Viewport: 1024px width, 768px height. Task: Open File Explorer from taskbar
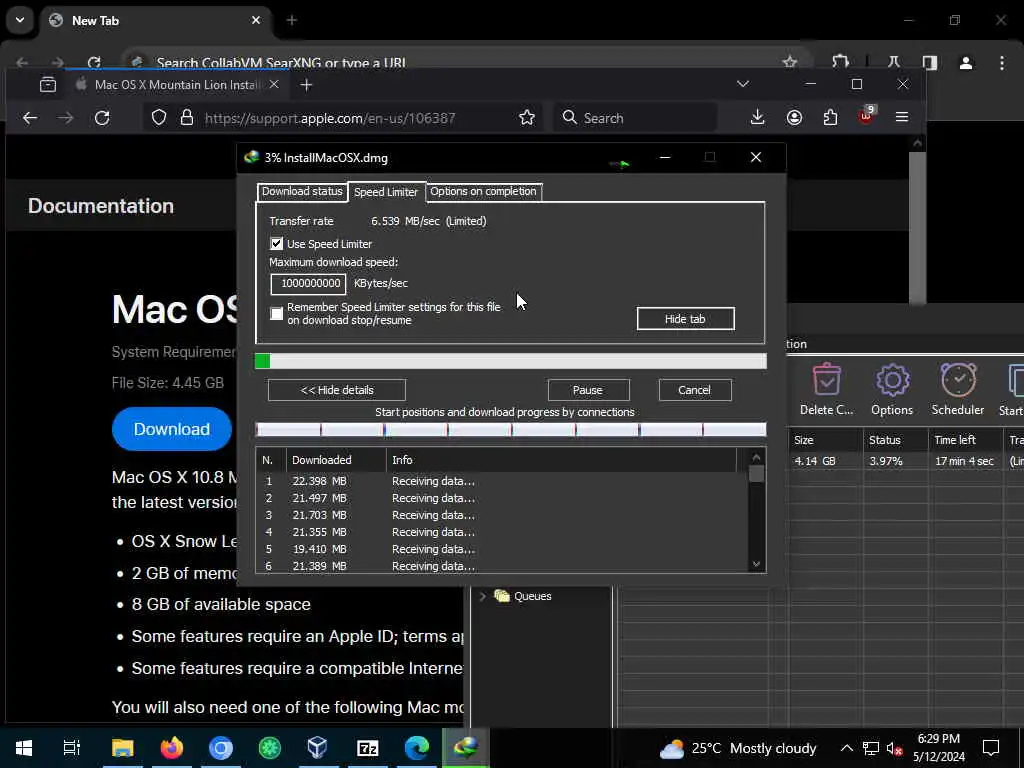click(x=123, y=748)
